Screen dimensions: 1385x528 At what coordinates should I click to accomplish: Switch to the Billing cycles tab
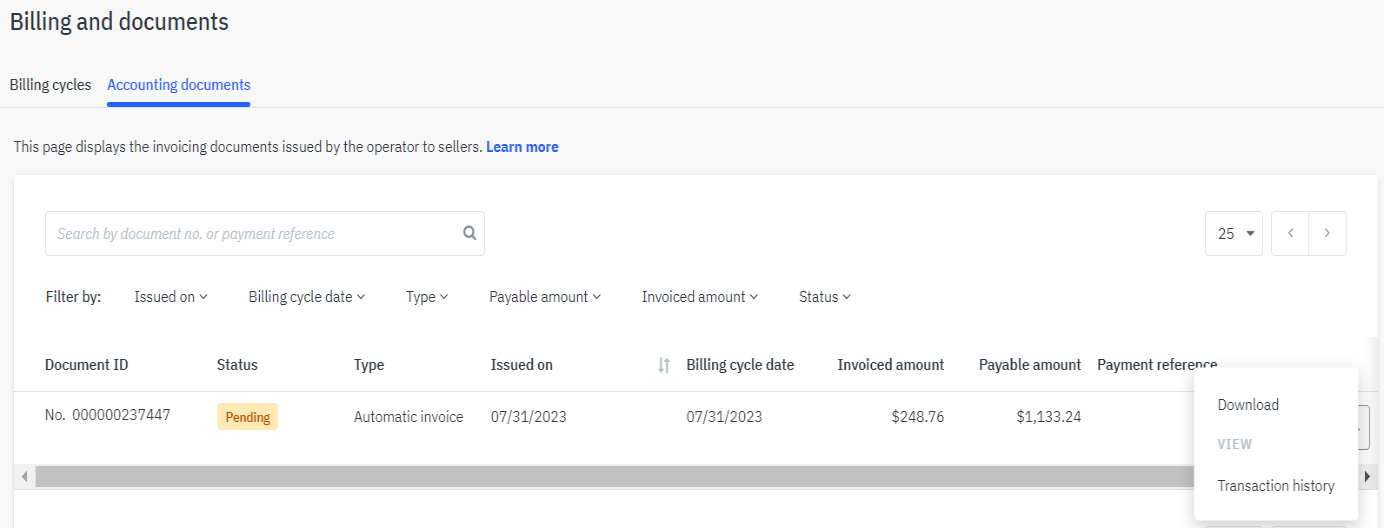(50, 85)
